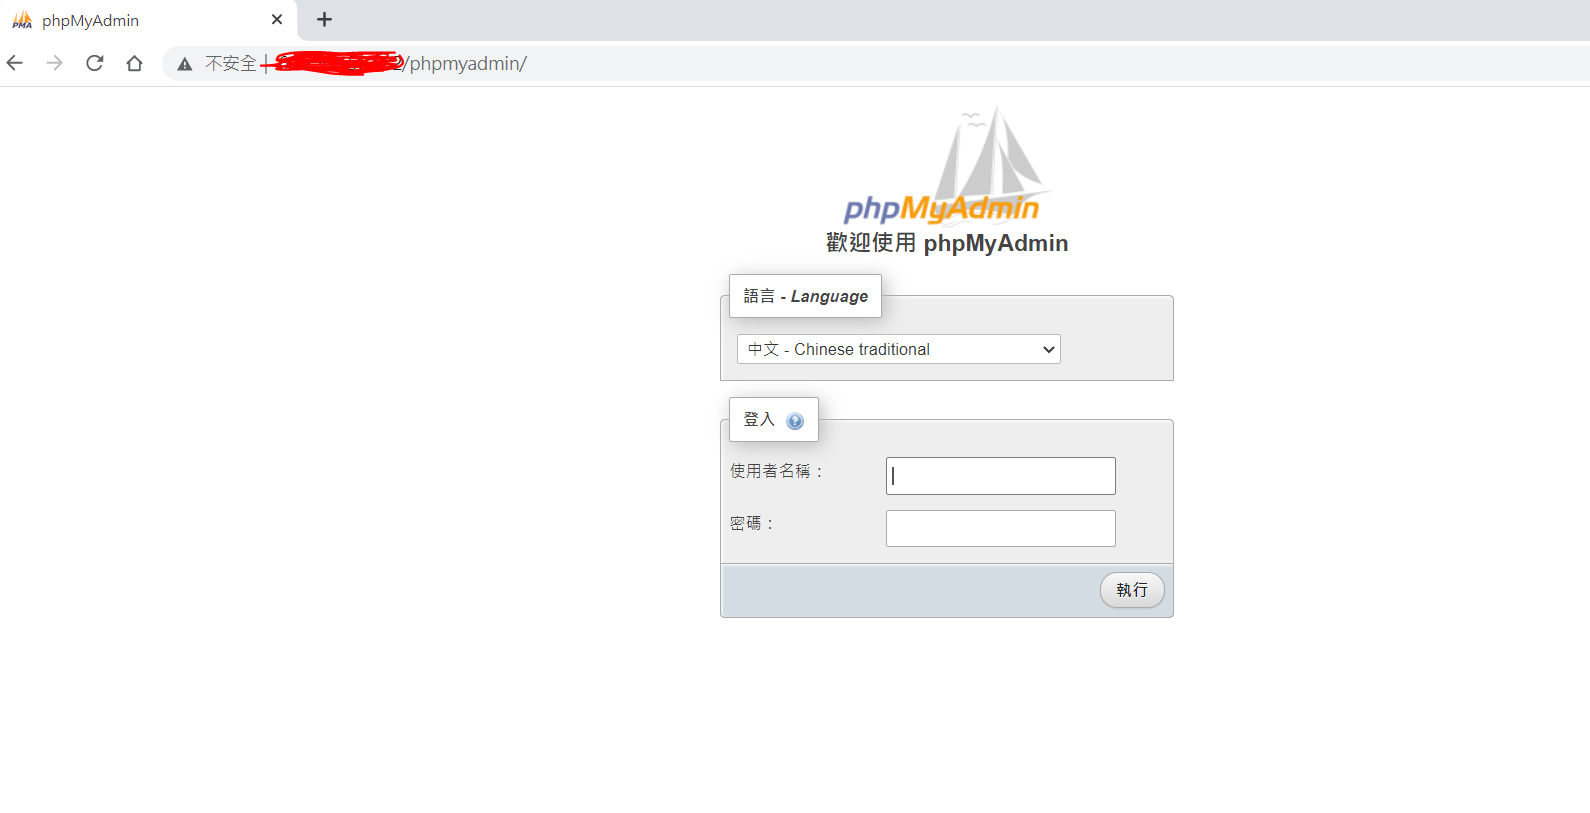Open the language selection dropdown
This screenshot has height=813, width=1590.
[898, 349]
